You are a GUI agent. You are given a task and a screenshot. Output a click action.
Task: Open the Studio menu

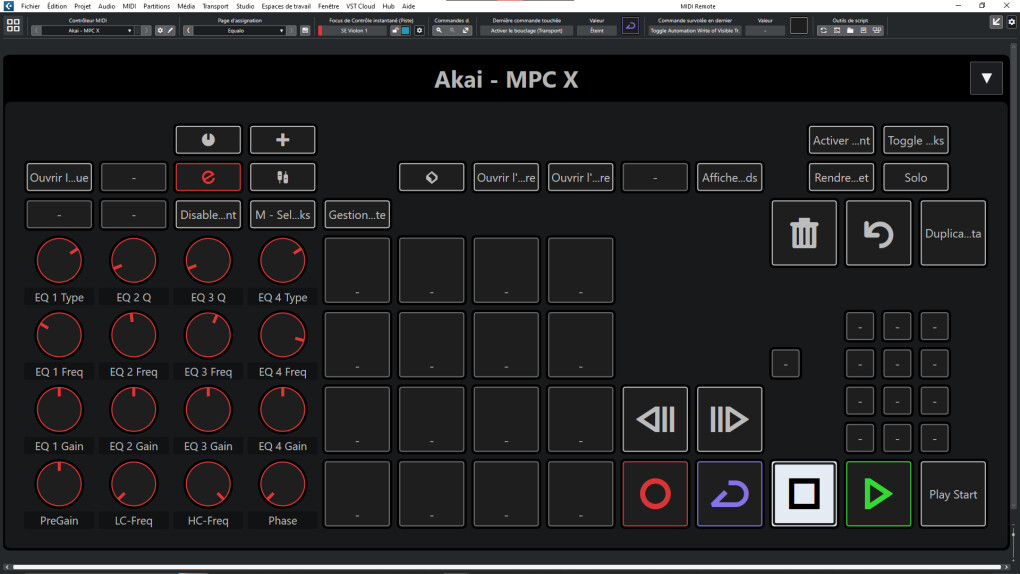coord(245,6)
